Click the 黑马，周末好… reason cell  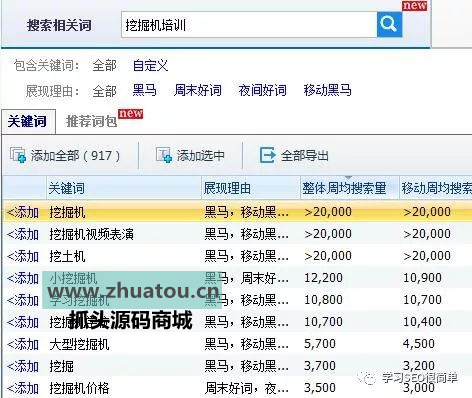coord(247,278)
